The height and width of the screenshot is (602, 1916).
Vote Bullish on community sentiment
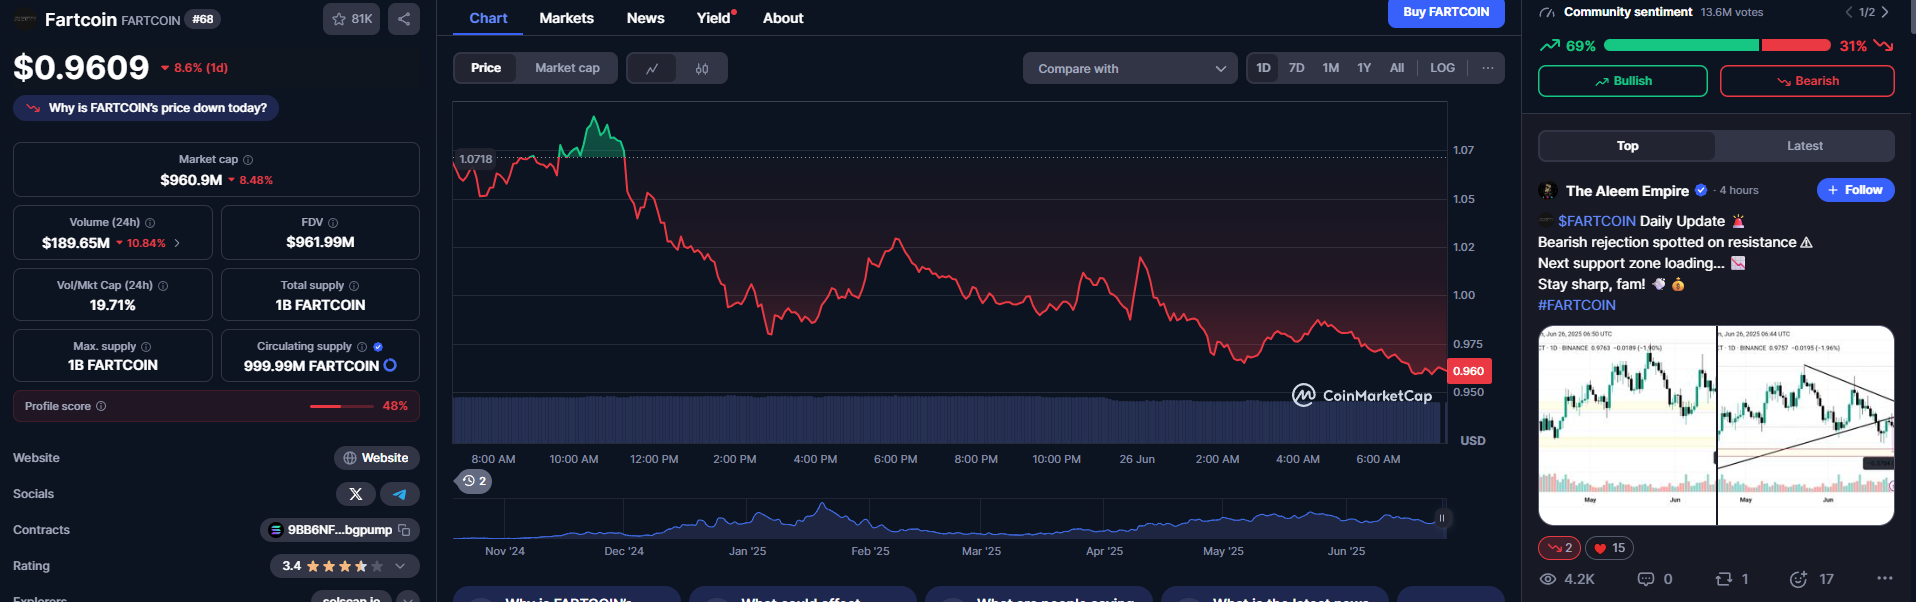point(1622,81)
